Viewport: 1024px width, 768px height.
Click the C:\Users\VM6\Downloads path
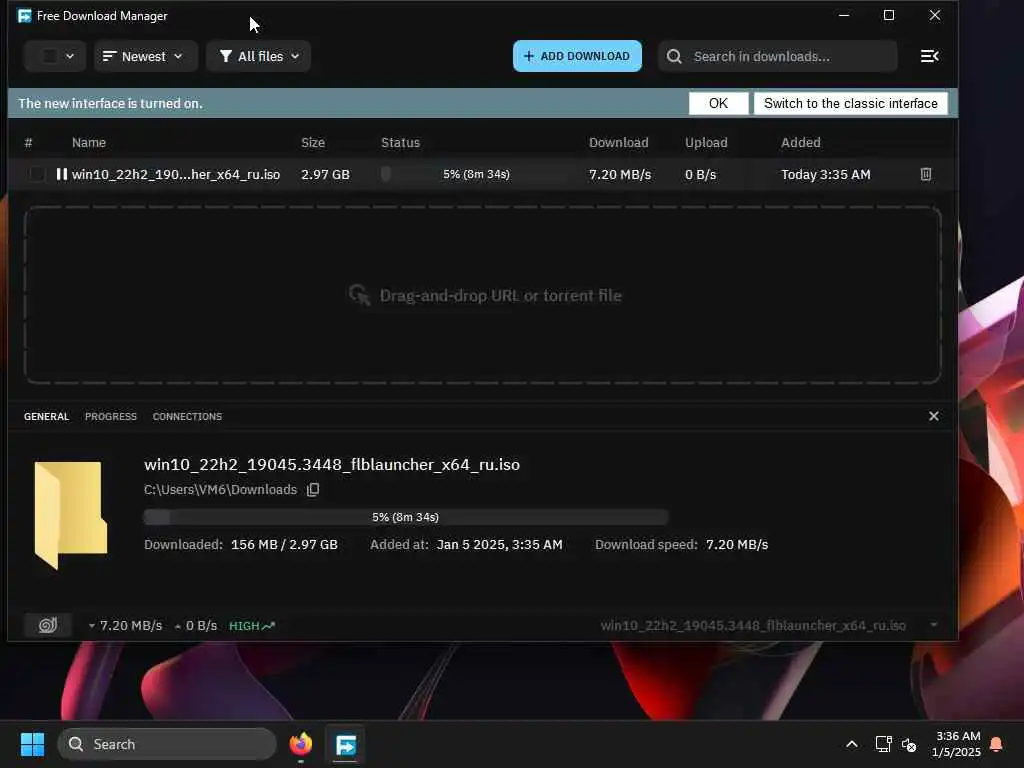220,489
